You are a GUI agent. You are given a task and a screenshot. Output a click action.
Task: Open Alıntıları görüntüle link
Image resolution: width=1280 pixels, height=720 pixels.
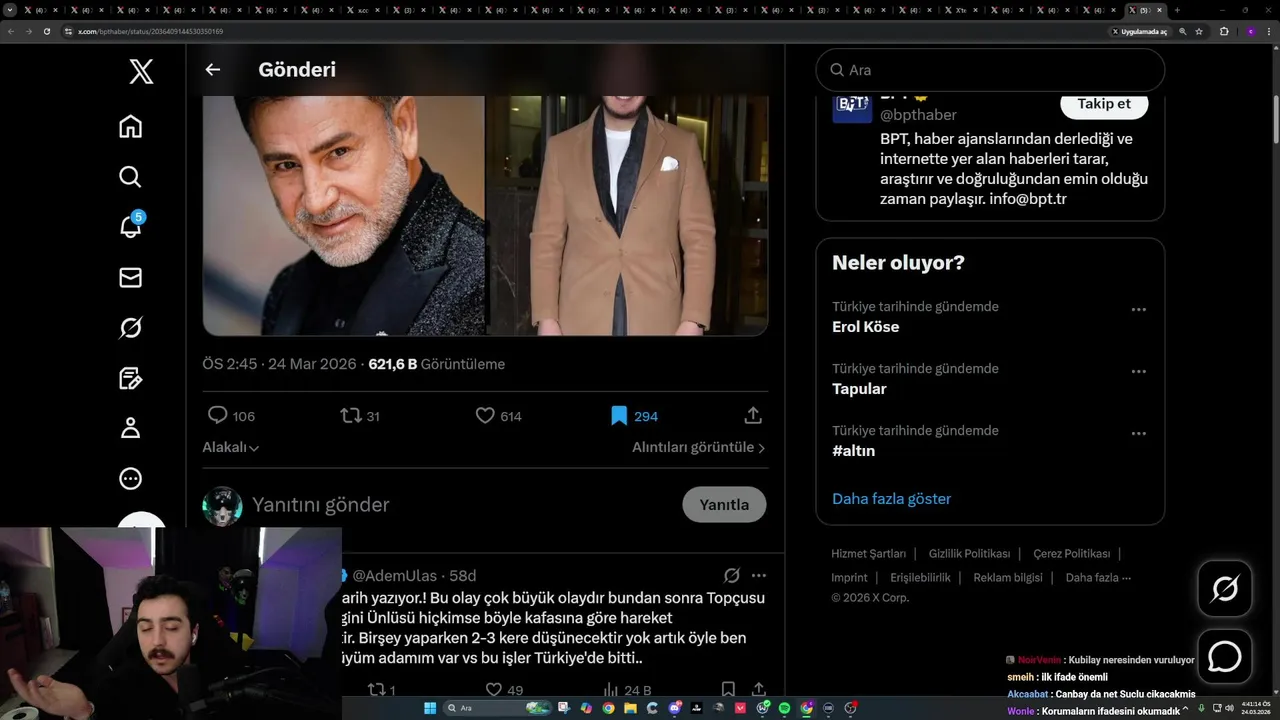click(x=698, y=447)
